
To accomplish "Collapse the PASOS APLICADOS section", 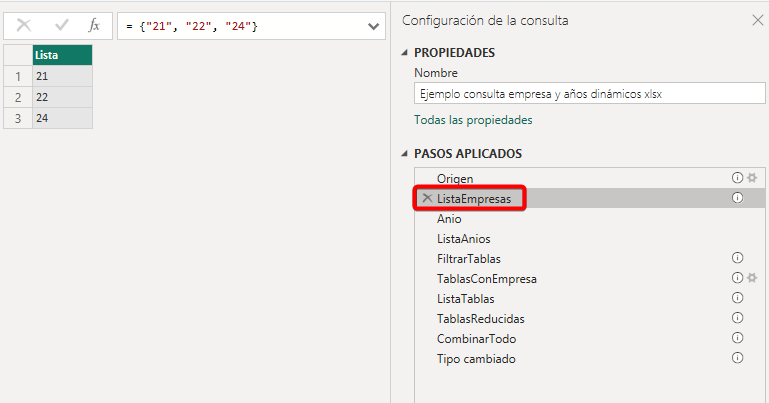I will click(x=404, y=154).
